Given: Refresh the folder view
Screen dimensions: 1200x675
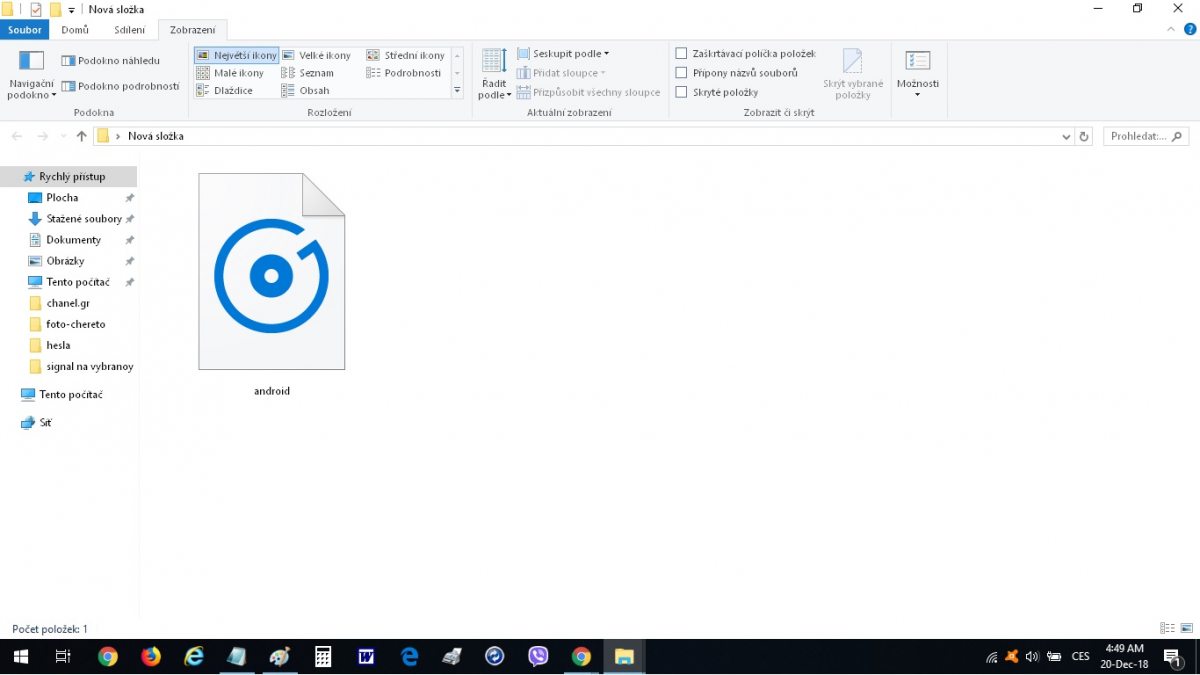Looking at the screenshot, I should point(1084,136).
